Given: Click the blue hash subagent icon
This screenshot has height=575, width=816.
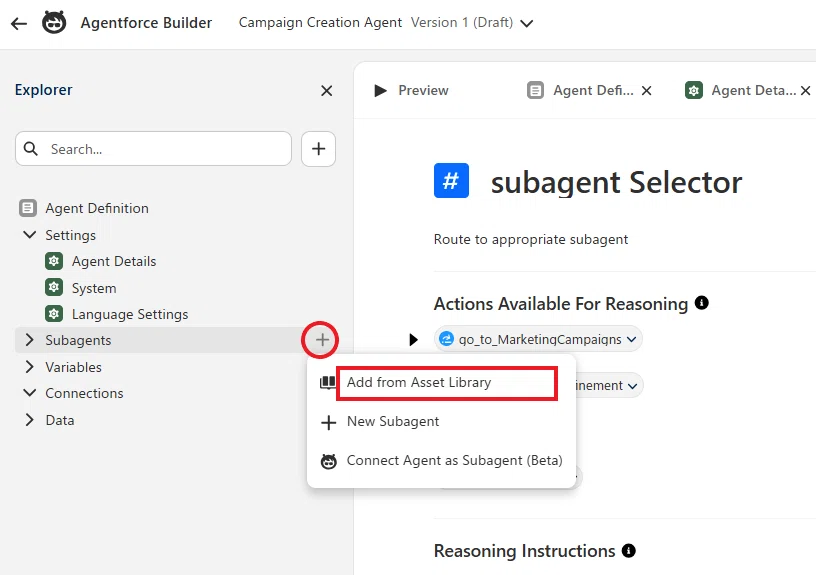Looking at the screenshot, I should (451, 181).
